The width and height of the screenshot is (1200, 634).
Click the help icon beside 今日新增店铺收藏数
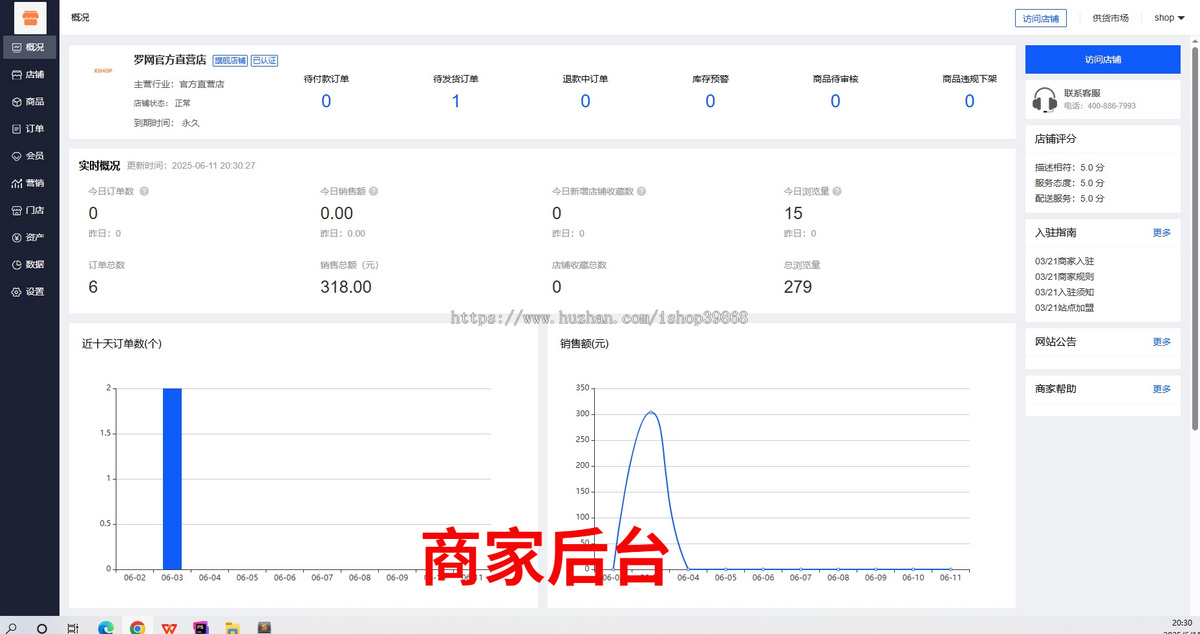coord(641,191)
